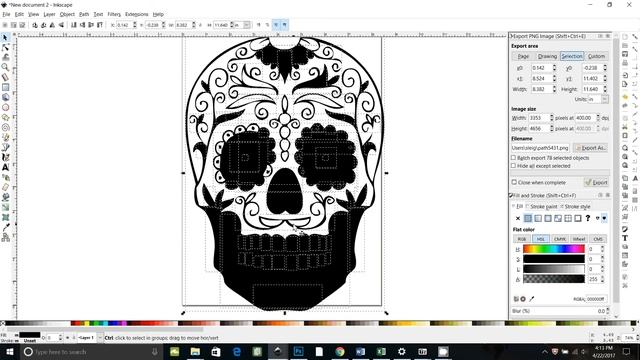640x360 pixels.
Task: Click the Export button
Action: pos(596,182)
